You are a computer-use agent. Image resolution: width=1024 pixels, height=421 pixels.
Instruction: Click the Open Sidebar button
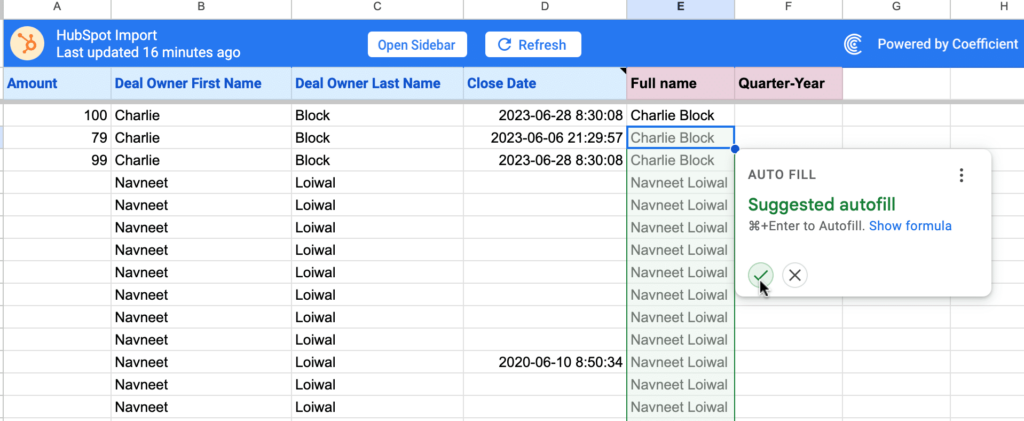(417, 44)
